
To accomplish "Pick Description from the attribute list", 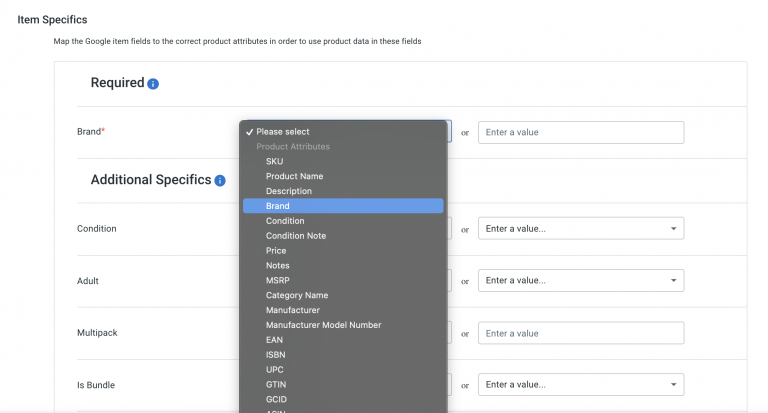I will 289,191.
